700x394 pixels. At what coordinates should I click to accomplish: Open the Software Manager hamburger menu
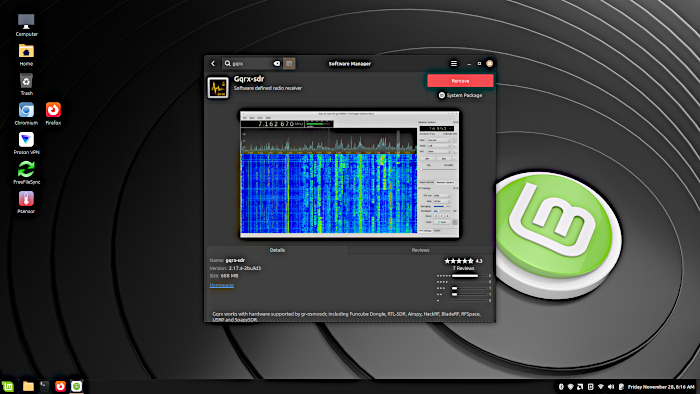pyautogui.click(x=454, y=63)
